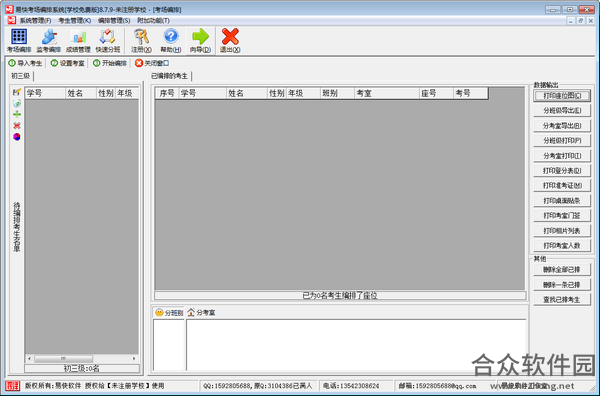Click 姓名 column header in left list
600x396 pixels.
click(81, 93)
